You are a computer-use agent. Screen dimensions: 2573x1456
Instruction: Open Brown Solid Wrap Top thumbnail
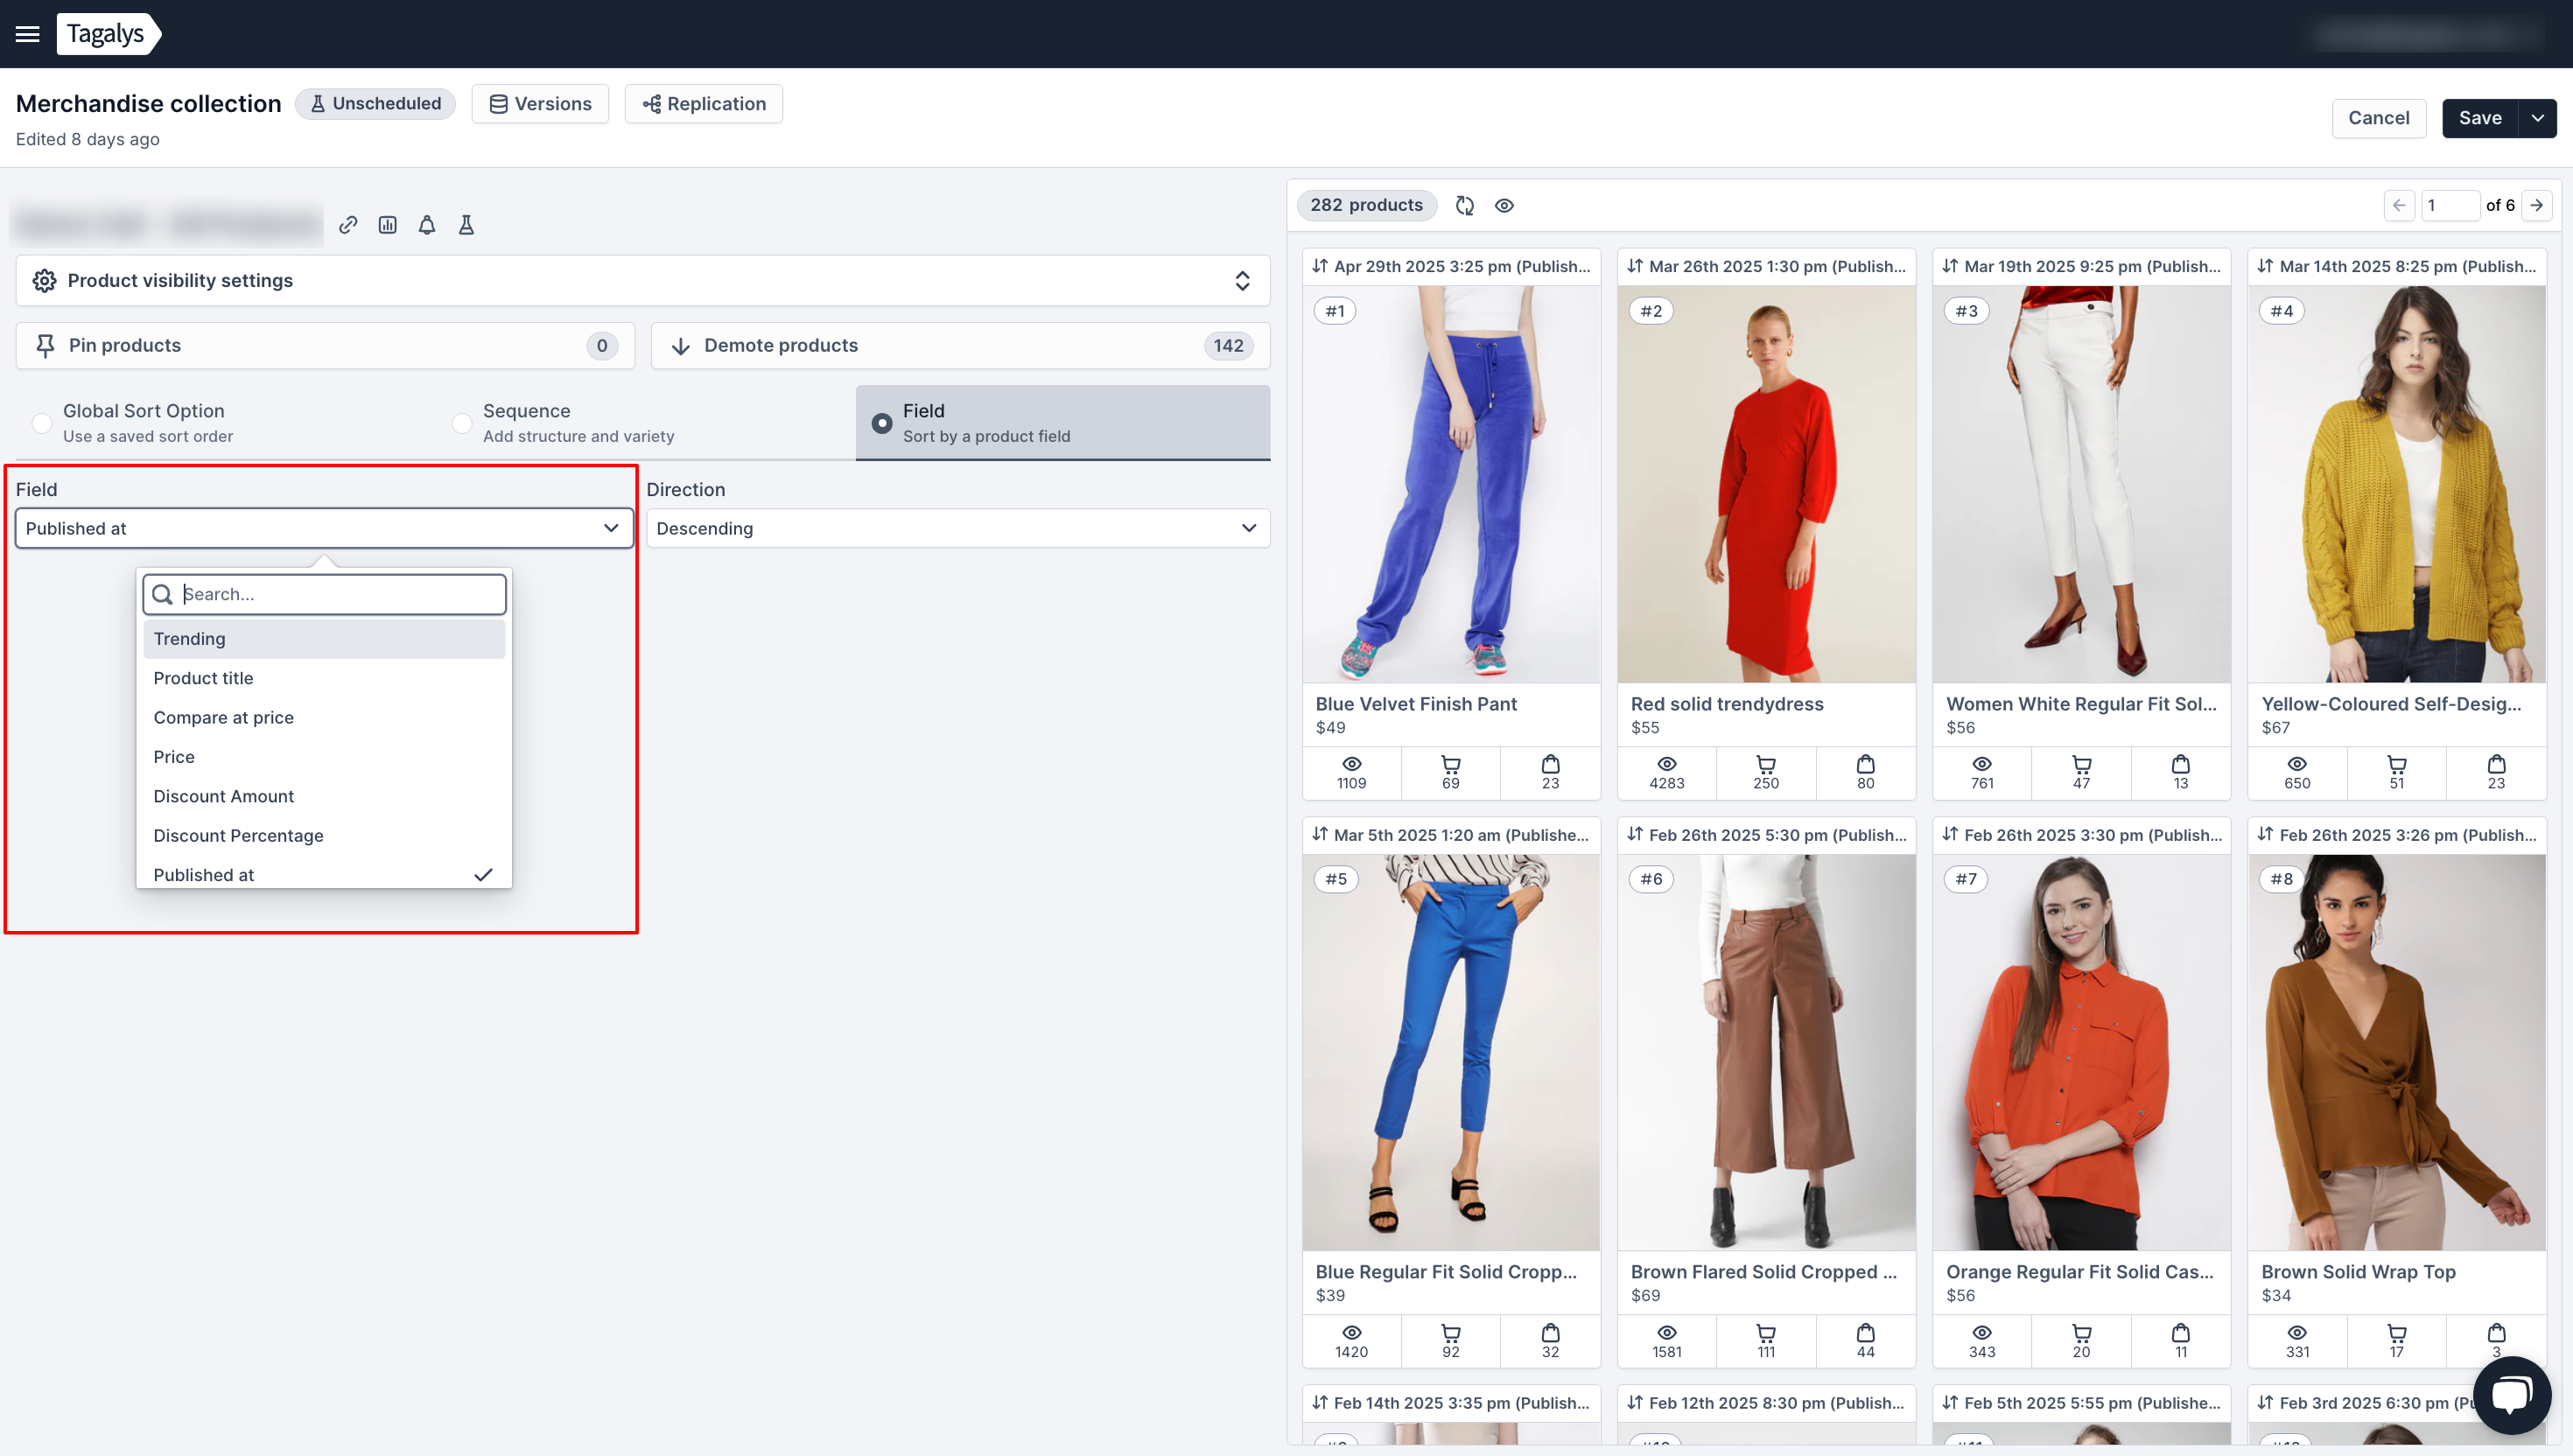2397,1052
